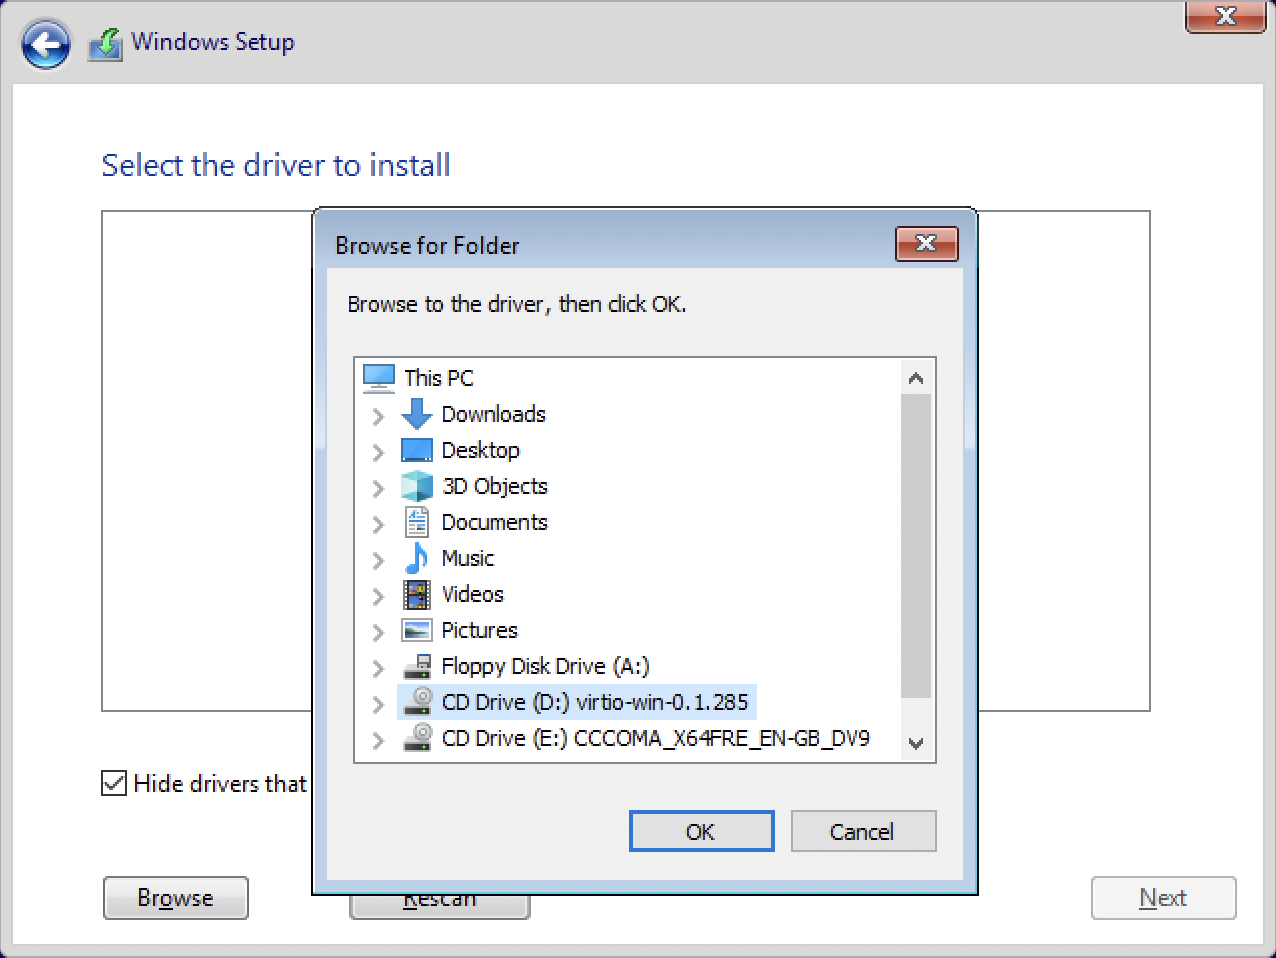Expand the CD Drive (E:) CCCOMA node

378,739
